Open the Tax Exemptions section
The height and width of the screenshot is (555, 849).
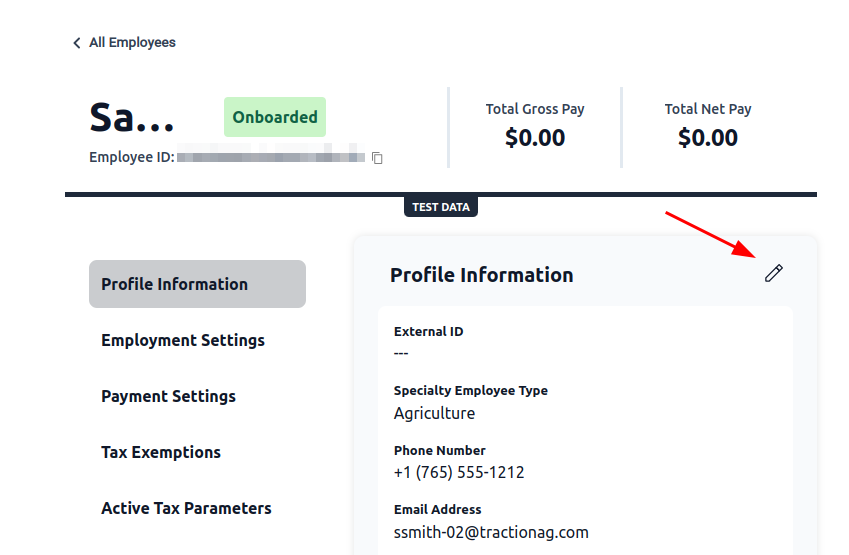coord(161,452)
